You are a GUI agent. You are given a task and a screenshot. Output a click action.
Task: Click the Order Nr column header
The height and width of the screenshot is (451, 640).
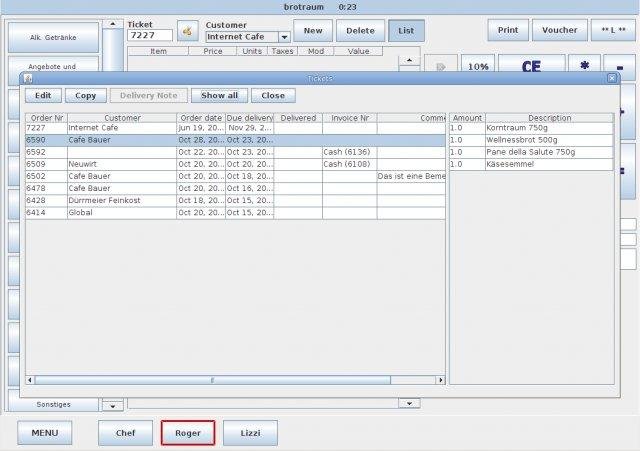tap(47, 118)
